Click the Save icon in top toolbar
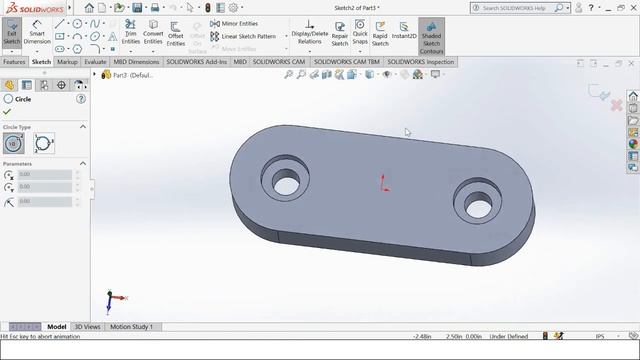This screenshot has width=640, height=360. 137,7
